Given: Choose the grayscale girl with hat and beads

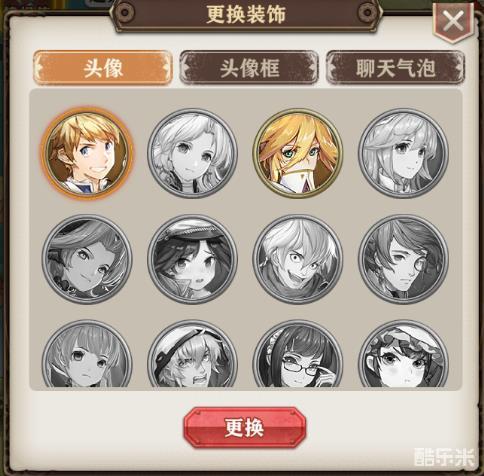Looking at the screenshot, I should (x=87, y=259).
